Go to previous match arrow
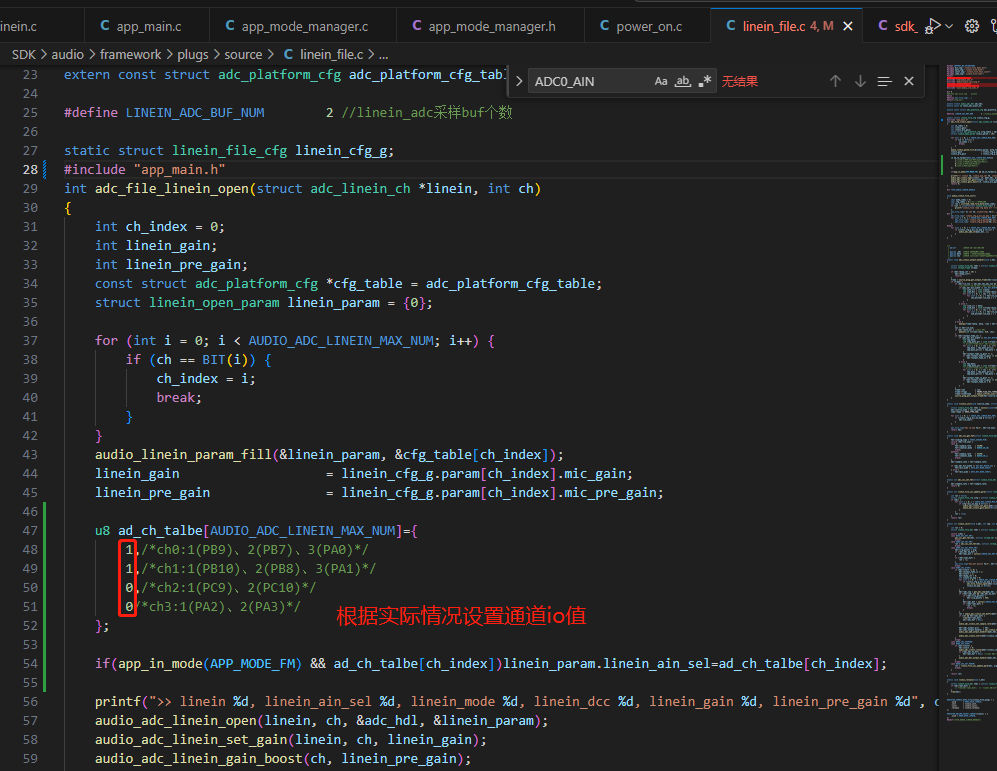Viewport: 997px width, 771px height. pos(835,81)
